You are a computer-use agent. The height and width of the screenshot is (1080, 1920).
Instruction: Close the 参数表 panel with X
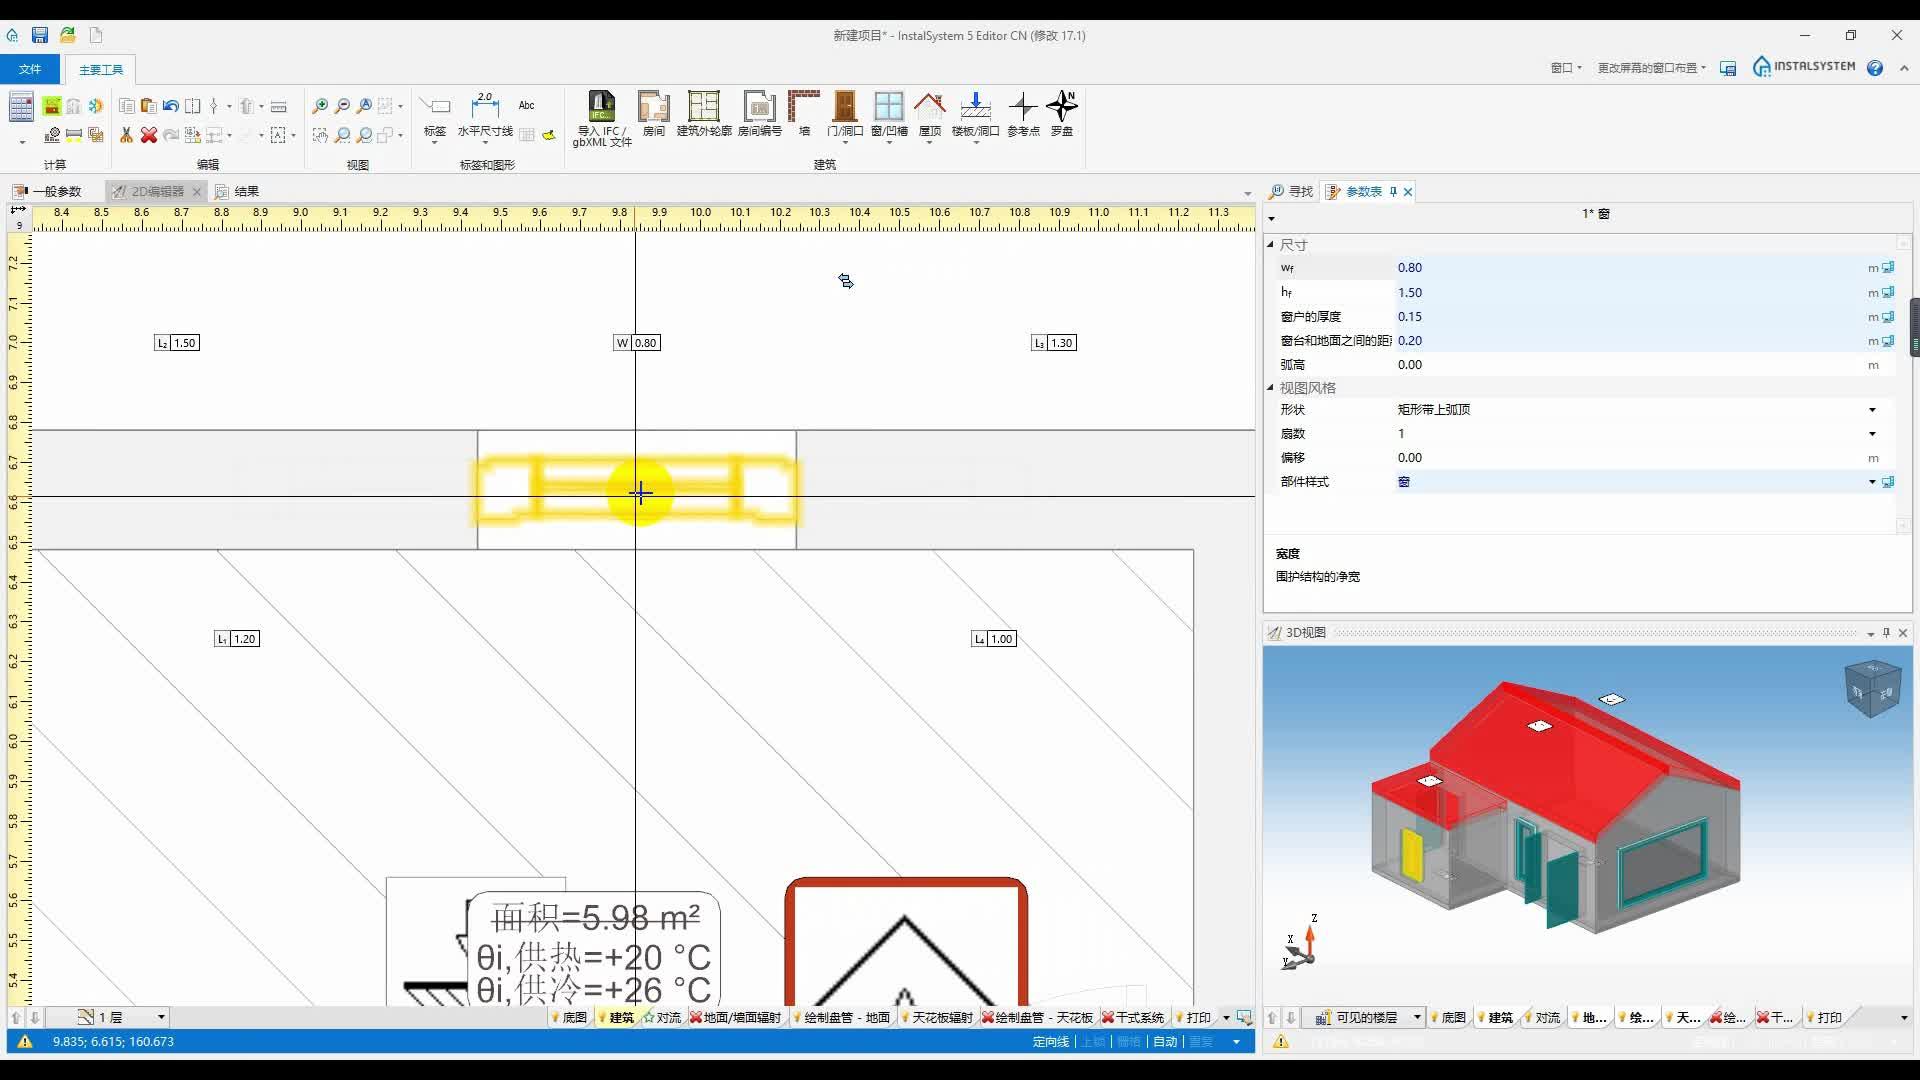click(x=1408, y=192)
